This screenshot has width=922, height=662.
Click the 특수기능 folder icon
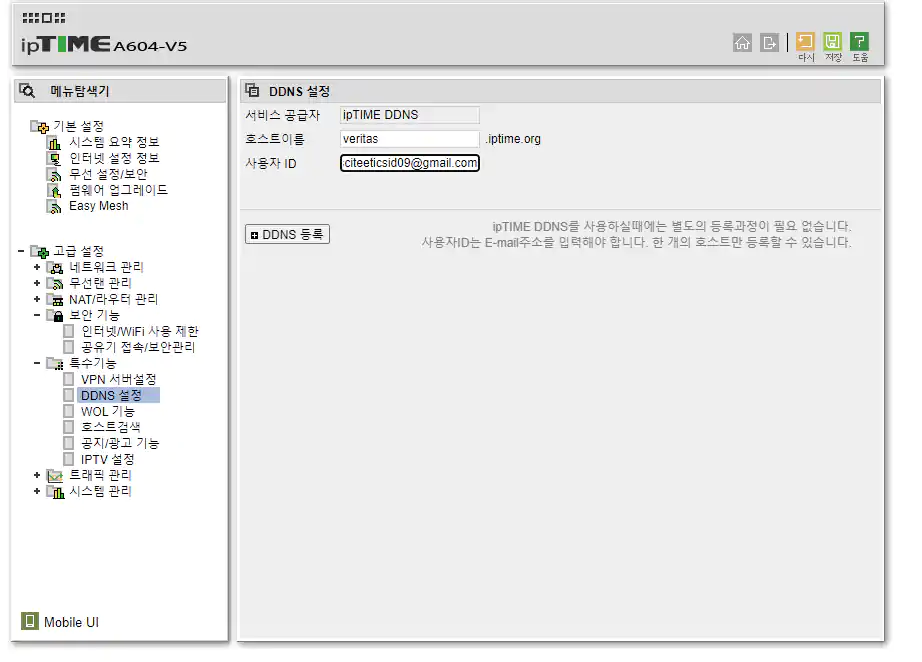pyautogui.click(x=55, y=364)
